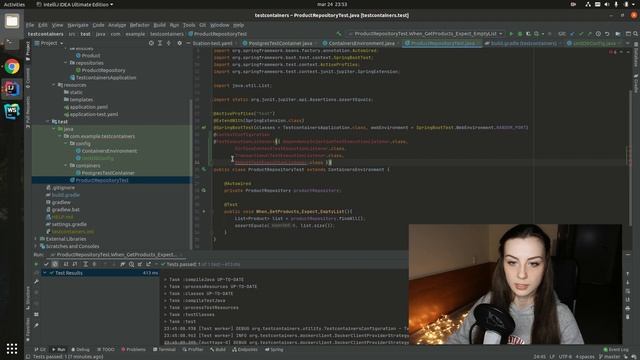Click the UTF-8 encoding status

pos(565,357)
